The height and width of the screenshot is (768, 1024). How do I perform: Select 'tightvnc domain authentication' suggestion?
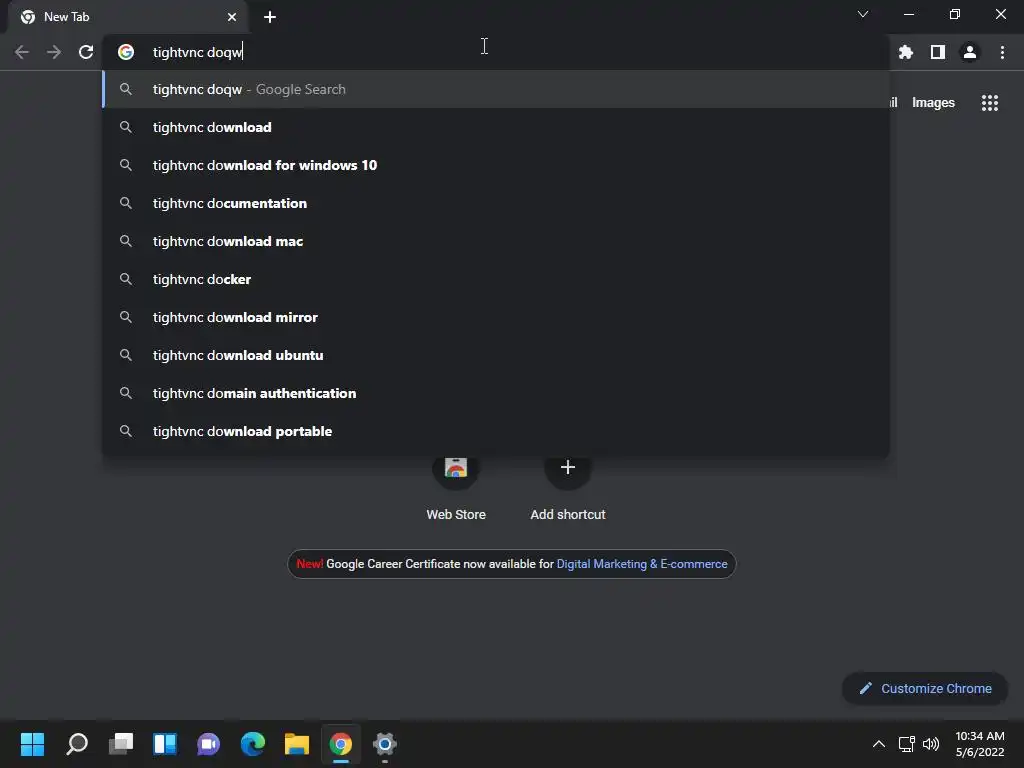click(496, 393)
